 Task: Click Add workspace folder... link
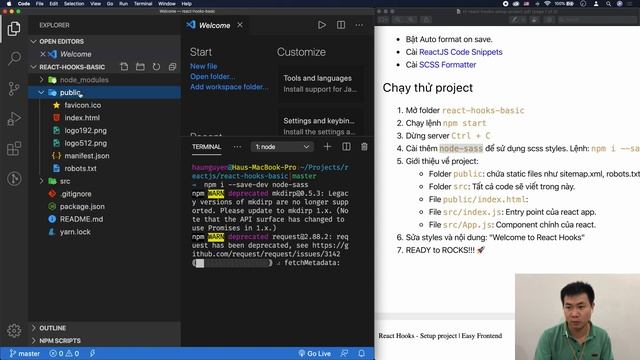[229, 87]
